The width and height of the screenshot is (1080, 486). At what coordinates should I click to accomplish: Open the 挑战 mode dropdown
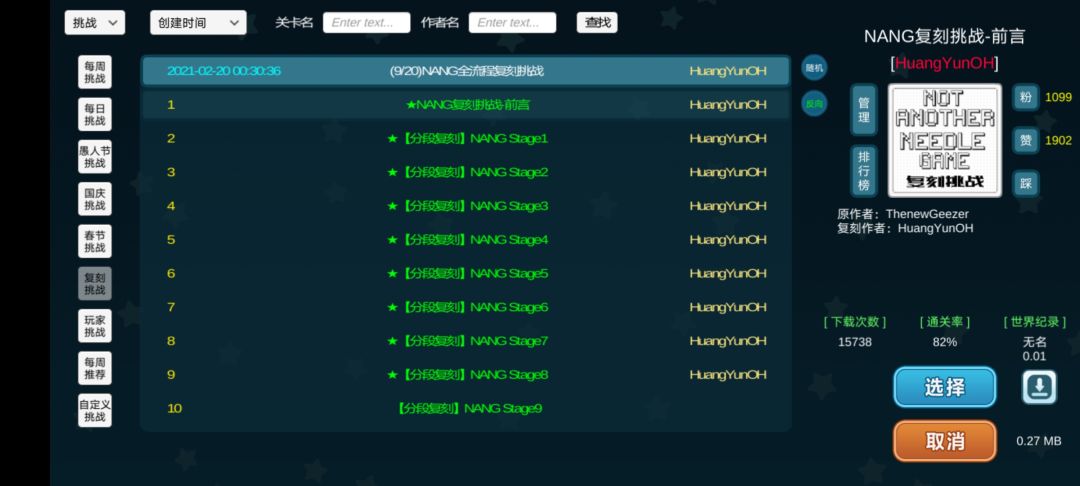point(95,23)
